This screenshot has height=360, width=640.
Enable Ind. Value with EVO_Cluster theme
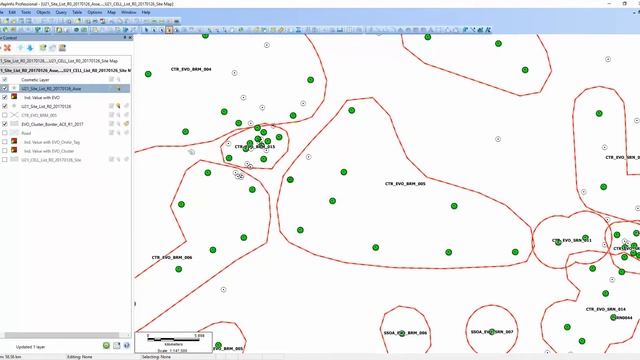coord(5,151)
